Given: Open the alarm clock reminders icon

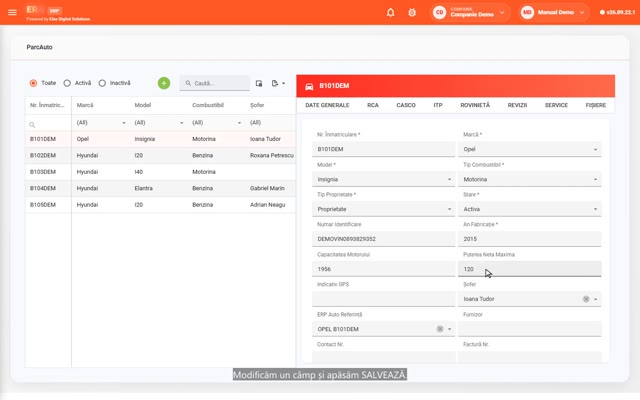Looking at the screenshot, I should point(412,12).
